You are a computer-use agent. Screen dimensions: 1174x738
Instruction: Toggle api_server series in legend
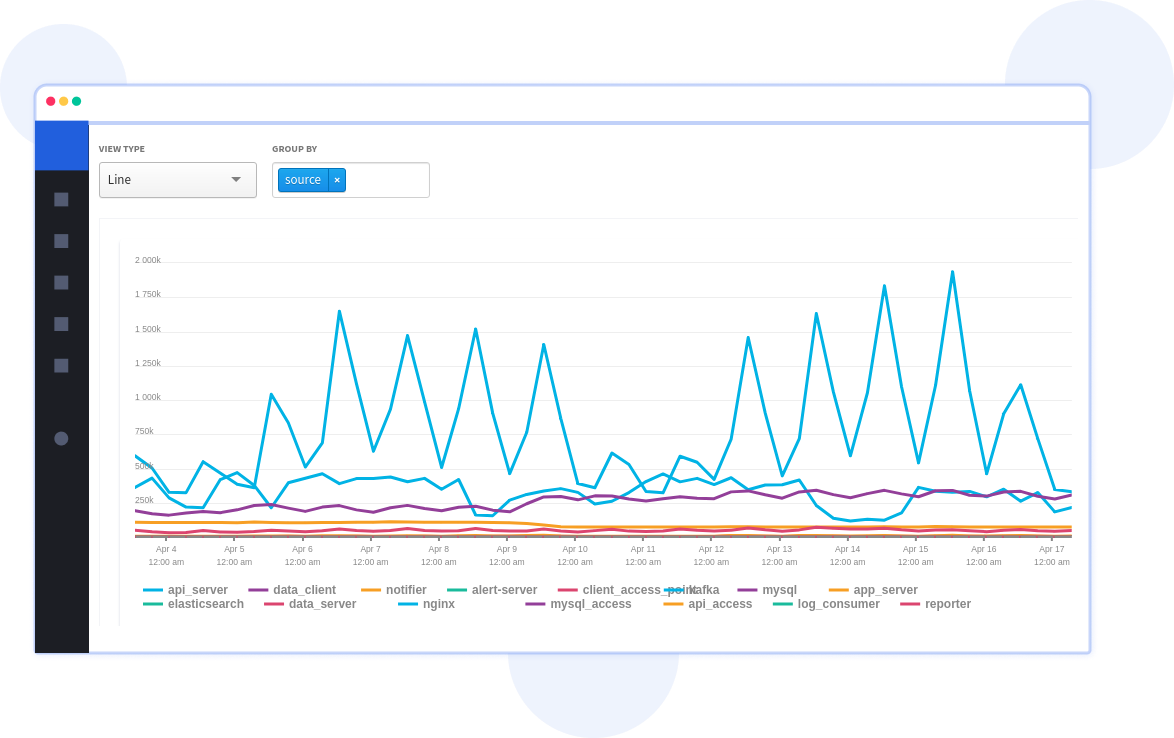point(197,590)
